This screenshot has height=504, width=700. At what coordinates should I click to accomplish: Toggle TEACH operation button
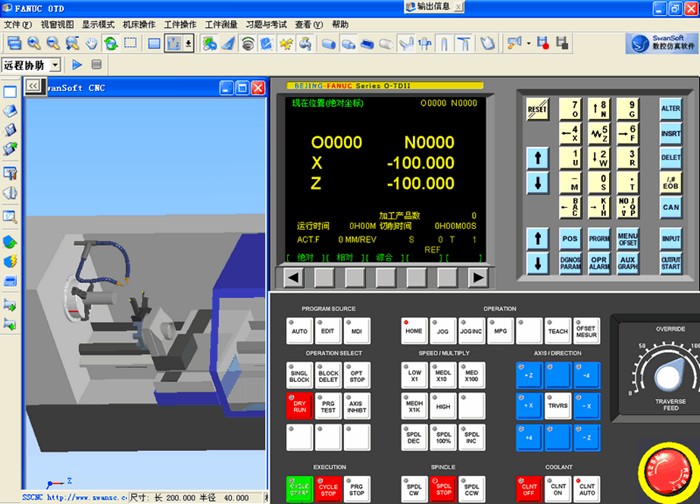coord(558,331)
